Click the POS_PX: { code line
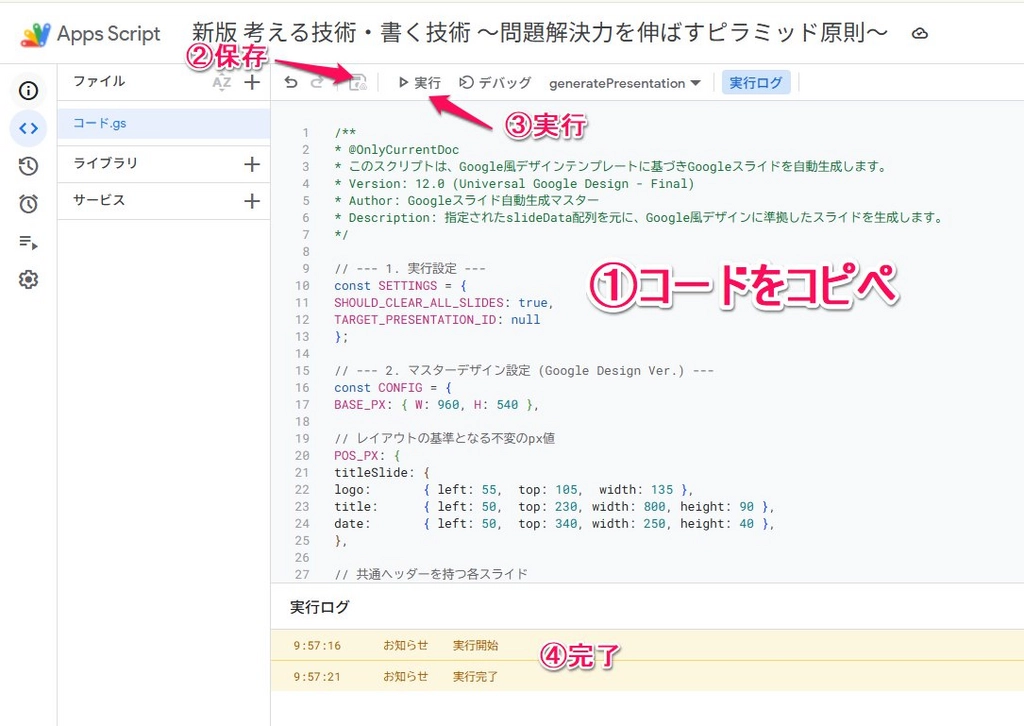 click(367, 456)
